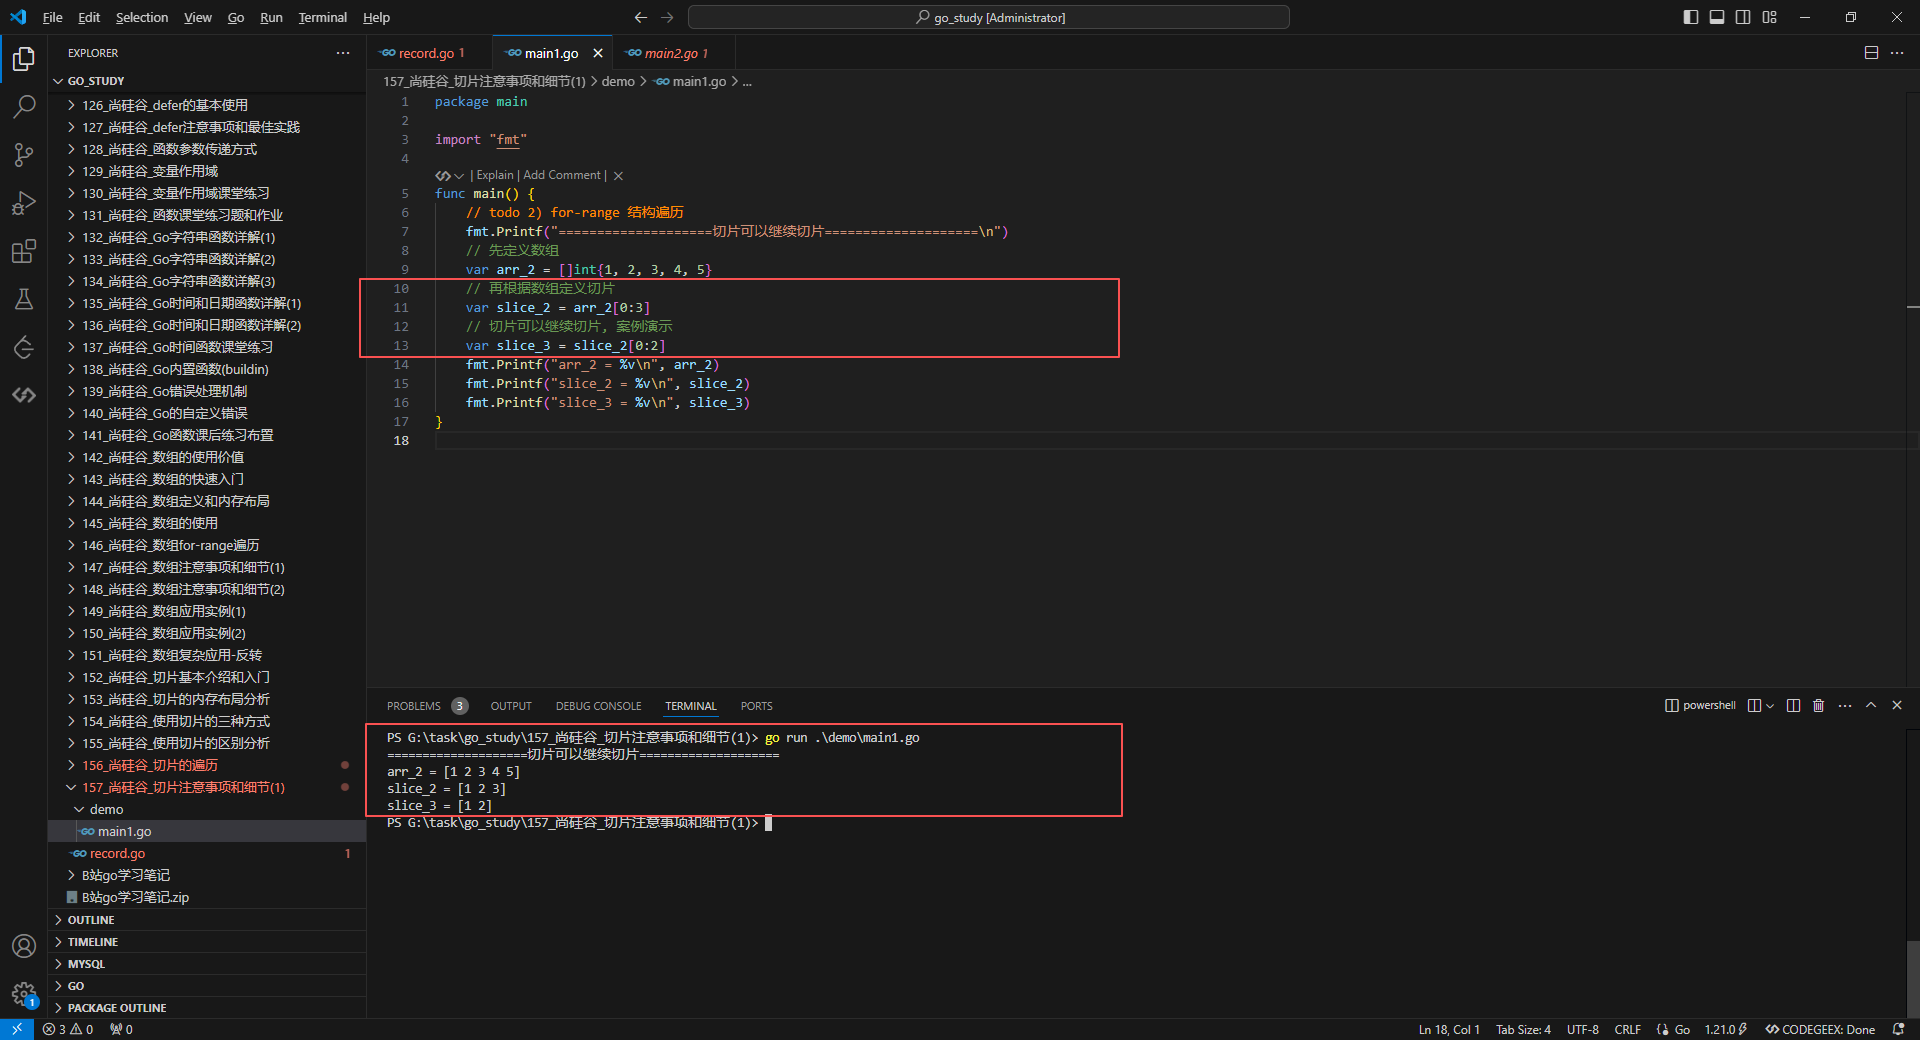The height and width of the screenshot is (1040, 1920).
Task: Open the Terminal menu
Action: (x=322, y=17)
